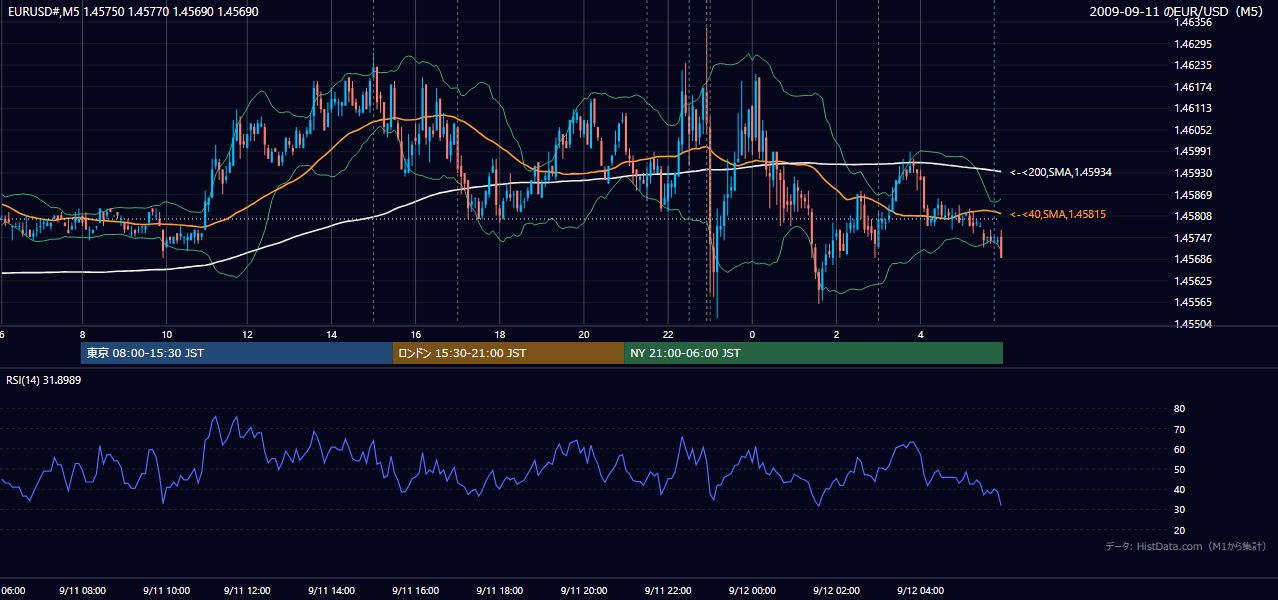Click price axis value 1.46052
Screen dimensions: 1278x600
1193,130
